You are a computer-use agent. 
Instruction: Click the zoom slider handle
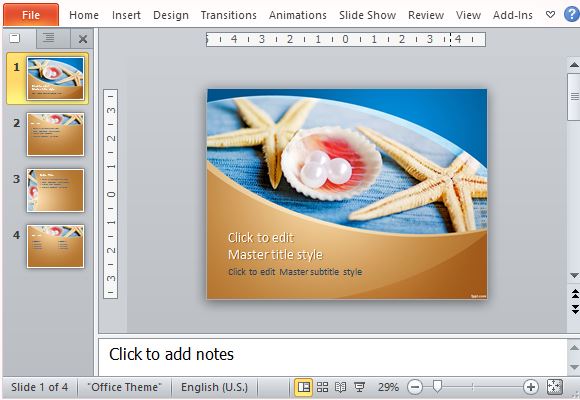coord(437,386)
